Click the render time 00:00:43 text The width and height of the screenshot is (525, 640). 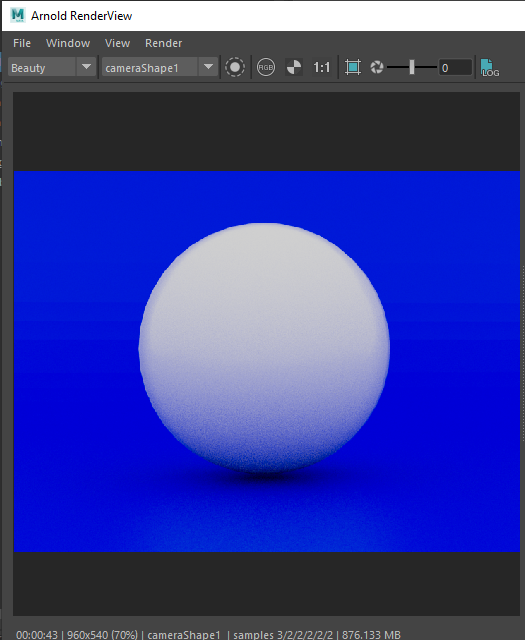pos(37,635)
